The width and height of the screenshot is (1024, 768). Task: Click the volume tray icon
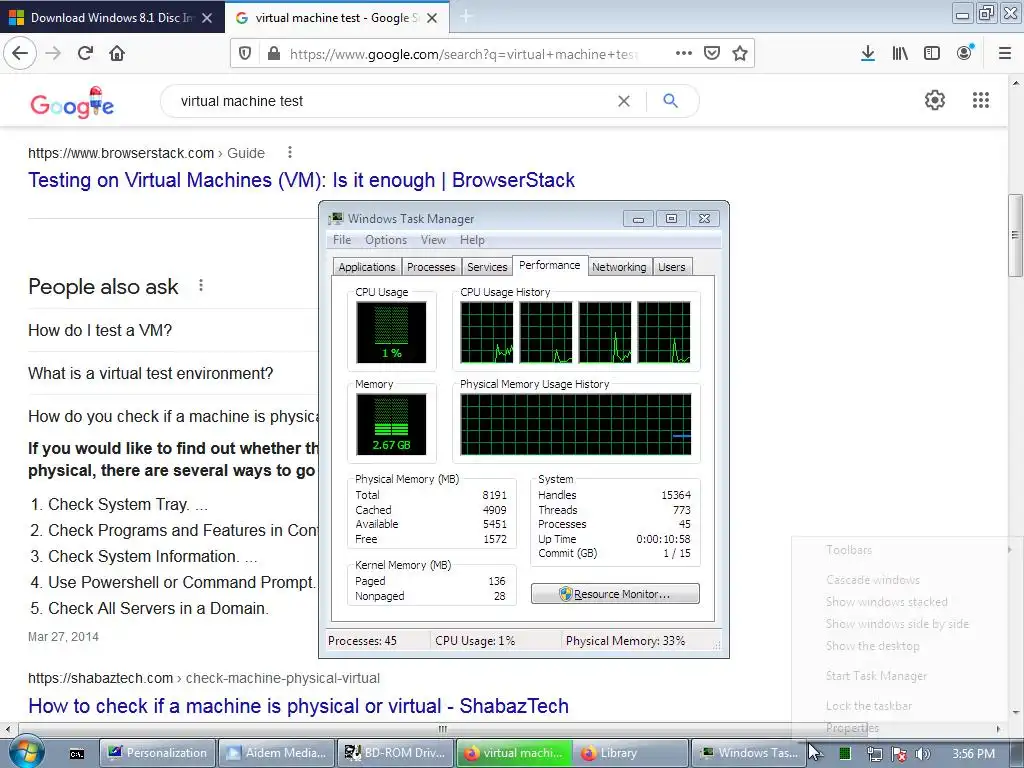pos(922,754)
